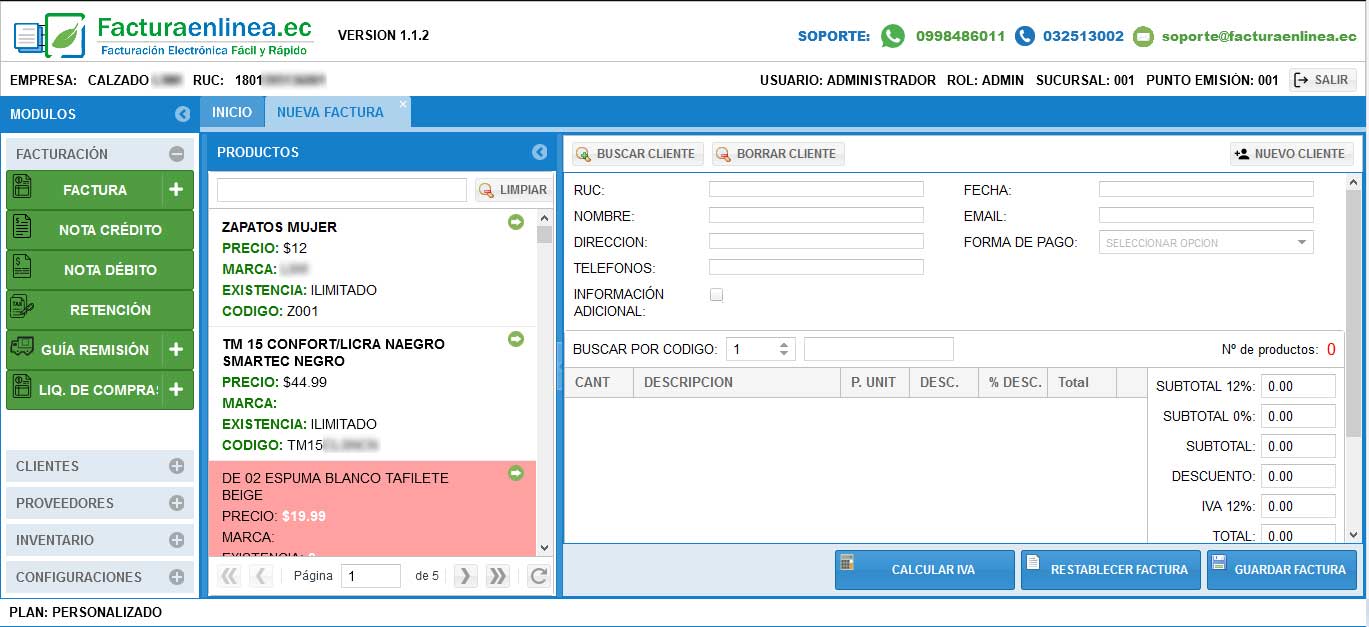Expand the INVENTARIO module section
Image resolution: width=1369 pixels, height=627 pixels.
point(177,540)
